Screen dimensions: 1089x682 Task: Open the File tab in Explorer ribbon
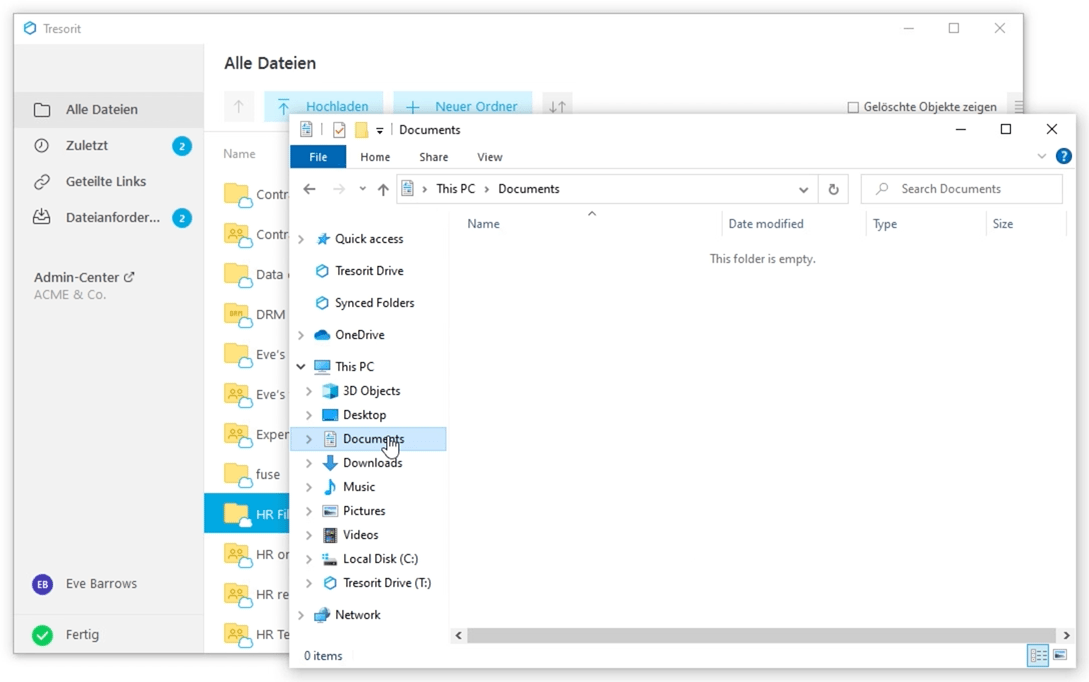[318, 157]
